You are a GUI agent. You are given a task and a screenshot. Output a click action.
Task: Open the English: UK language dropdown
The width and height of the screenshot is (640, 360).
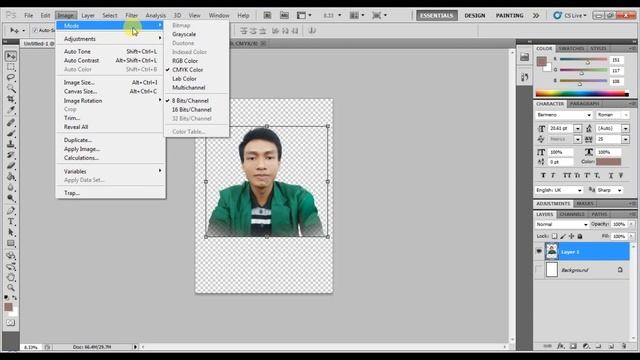click(x=559, y=190)
